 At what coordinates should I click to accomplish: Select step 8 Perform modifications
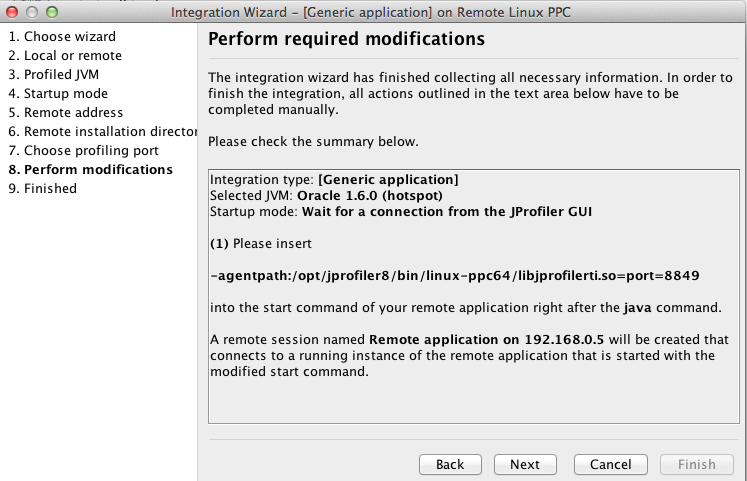(x=91, y=170)
